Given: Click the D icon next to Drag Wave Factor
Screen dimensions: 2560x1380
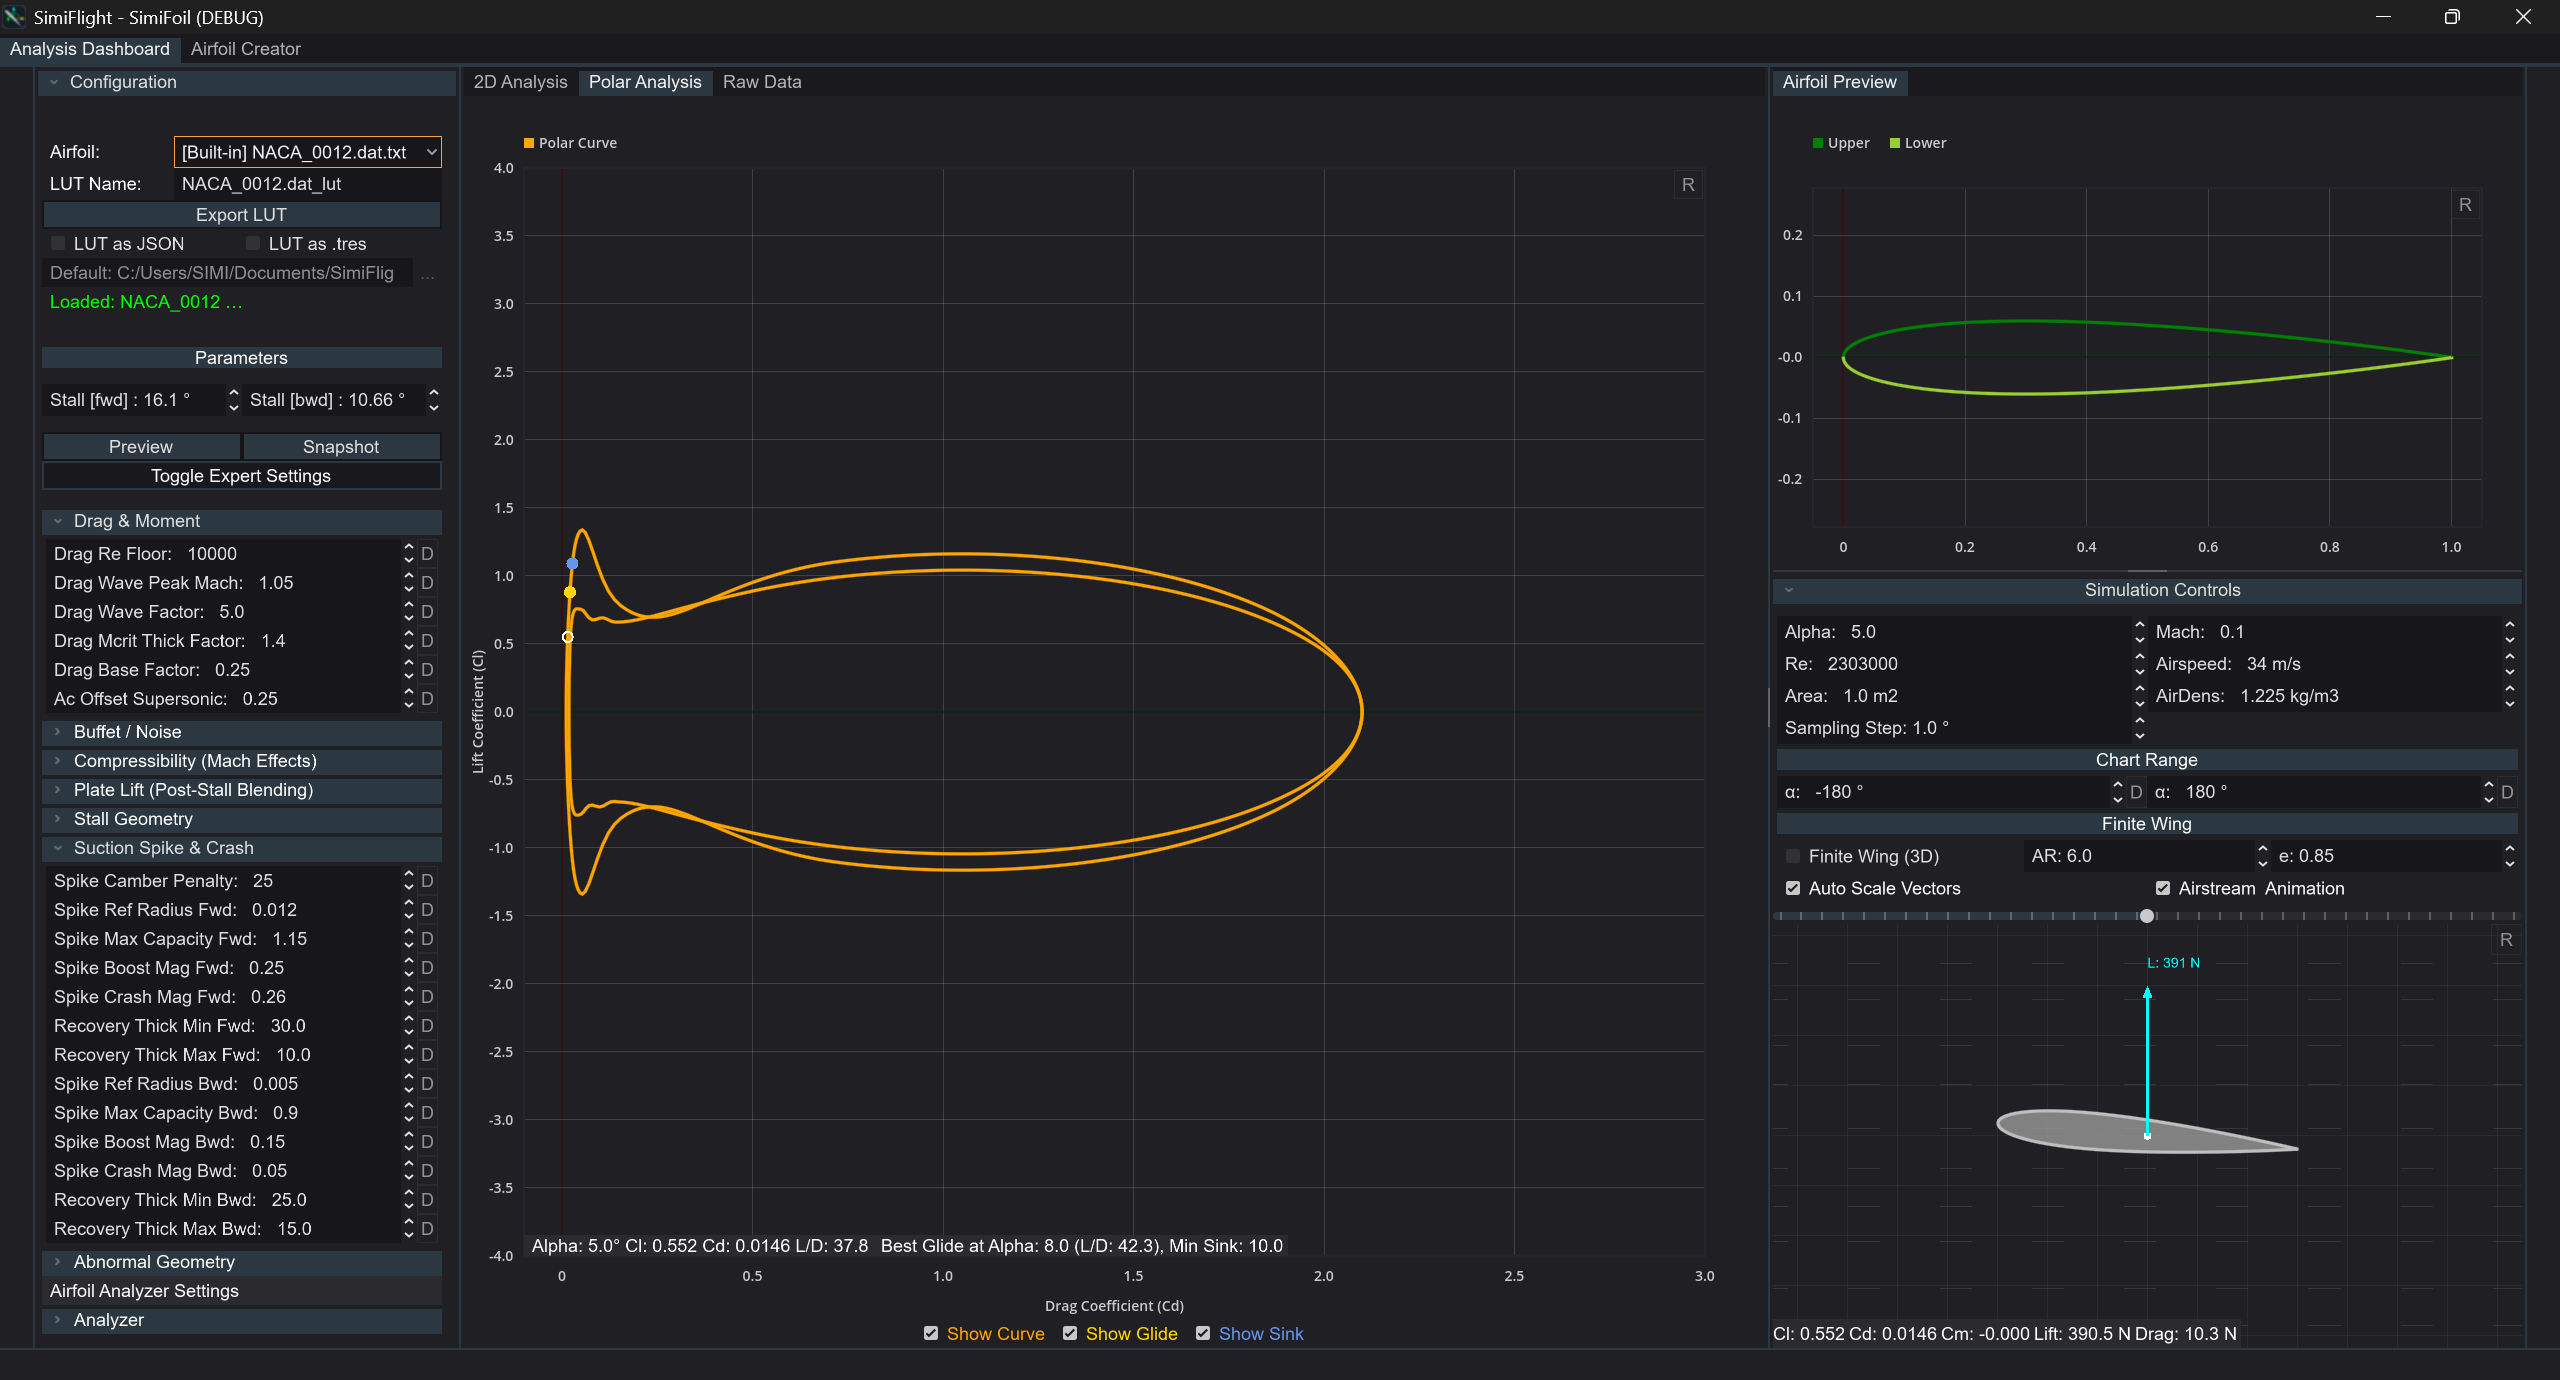Looking at the screenshot, I should tap(427, 612).
